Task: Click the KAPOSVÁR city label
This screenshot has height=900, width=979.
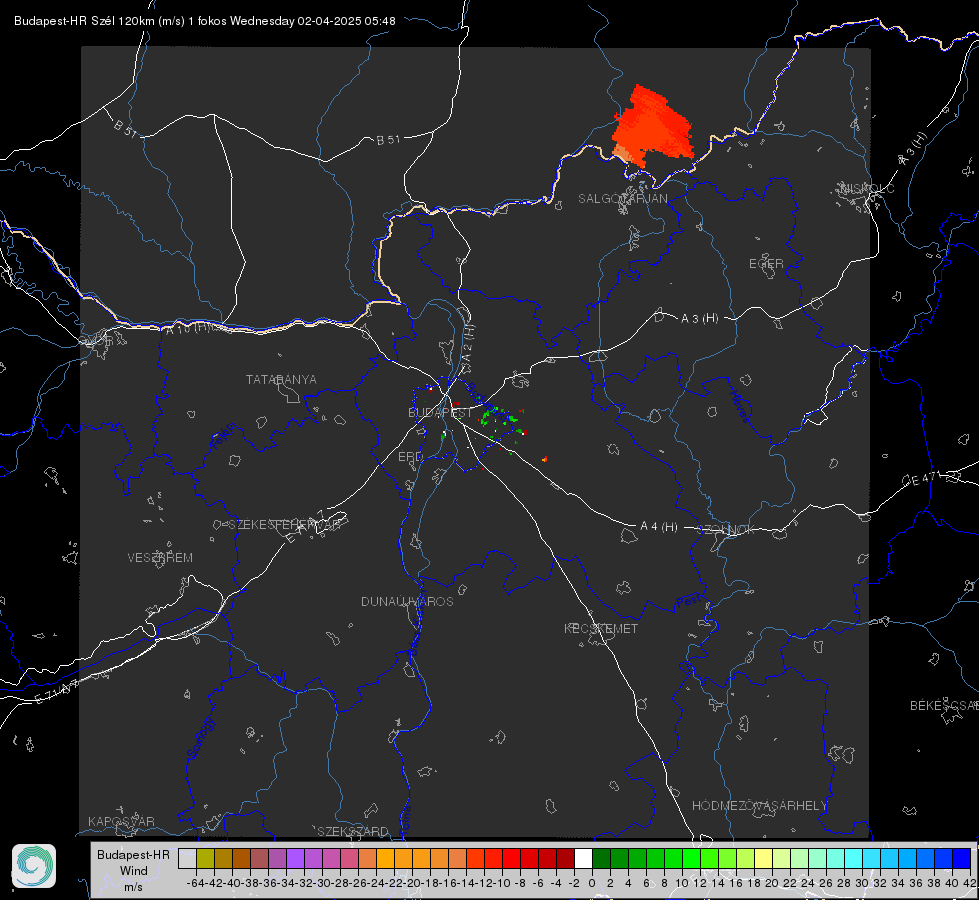Action: (x=121, y=821)
